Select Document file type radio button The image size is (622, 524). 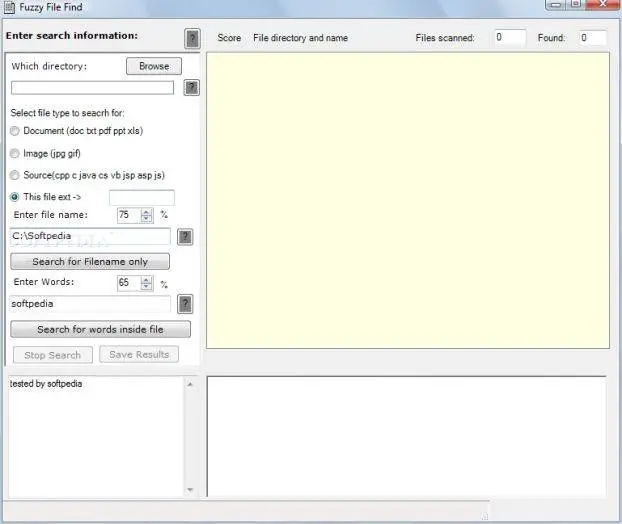pyautogui.click(x=15, y=131)
